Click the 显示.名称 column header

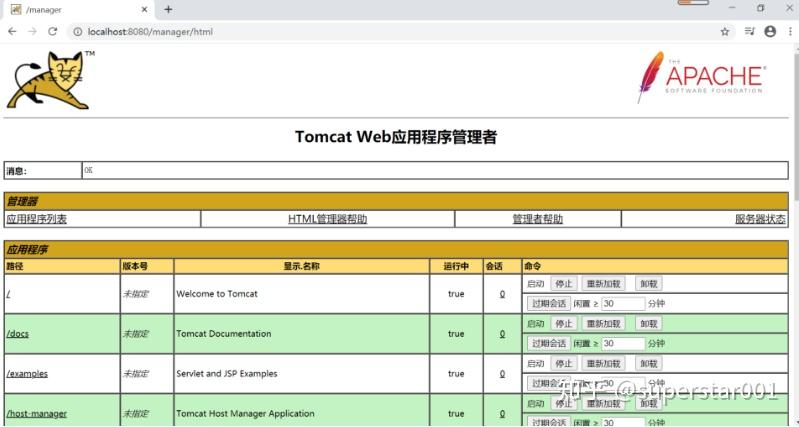[x=302, y=266]
